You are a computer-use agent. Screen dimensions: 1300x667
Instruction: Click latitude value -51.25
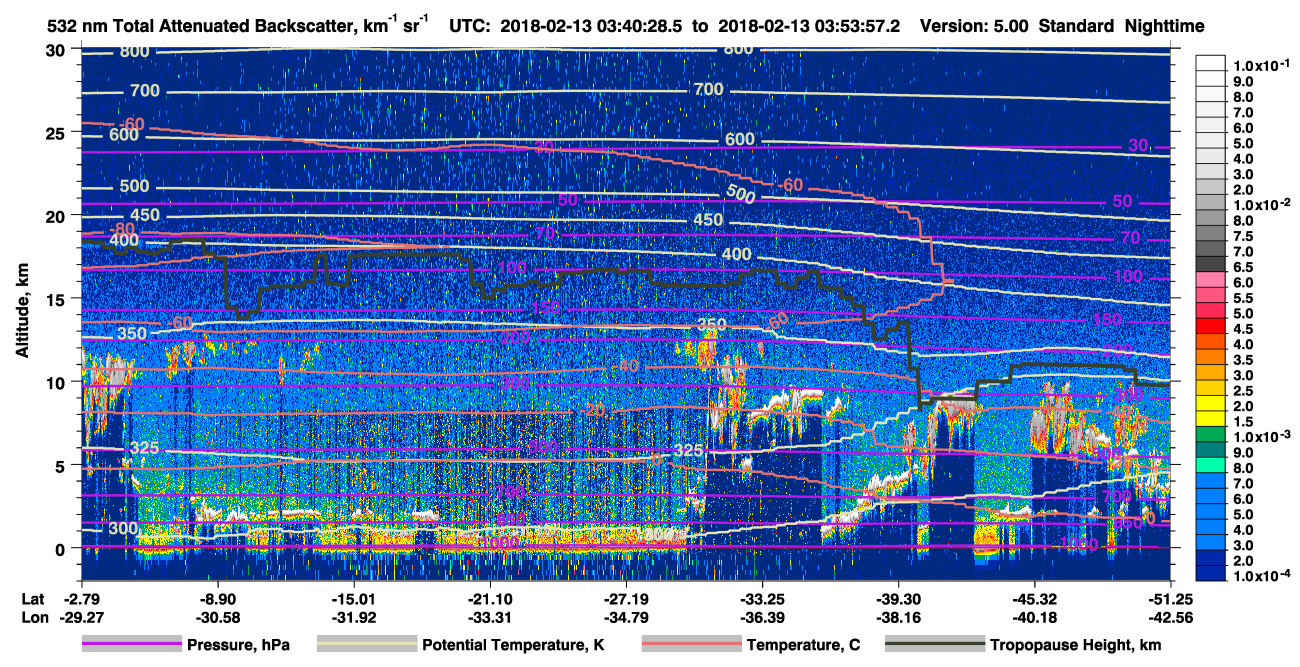[1170, 598]
